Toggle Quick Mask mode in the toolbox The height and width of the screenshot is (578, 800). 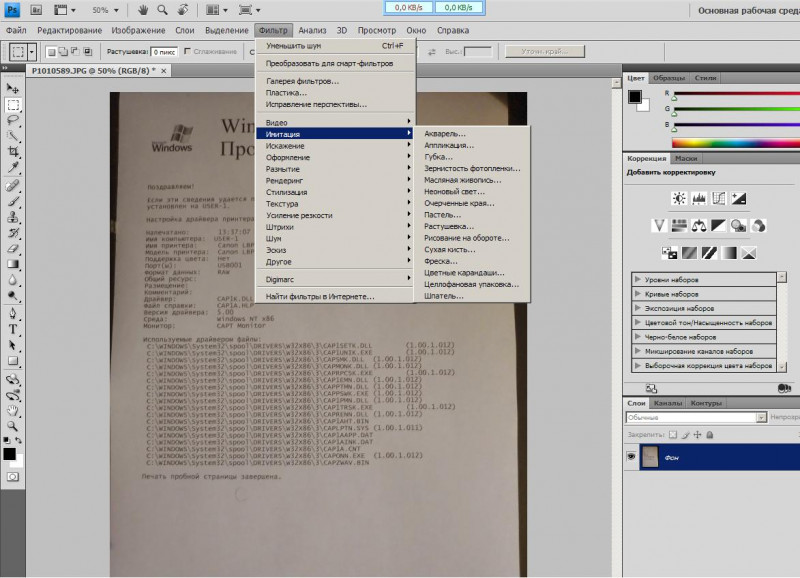click(x=13, y=476)
